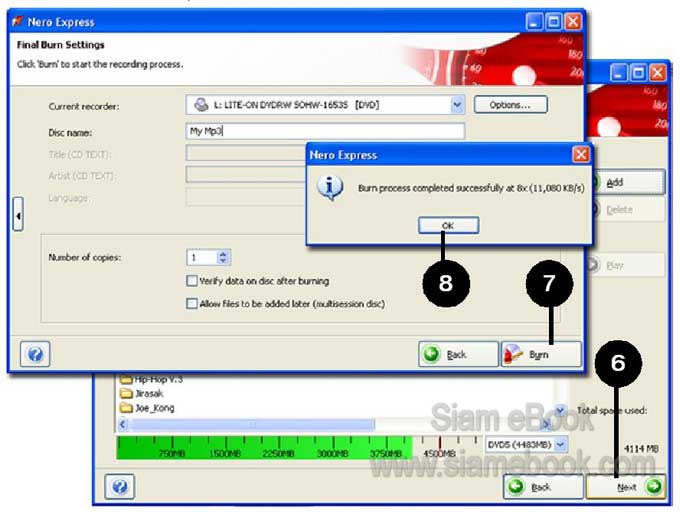Click the Final Burn Settings heading
The height and width of the screenshot is (512, 680).
click(61, 45)
